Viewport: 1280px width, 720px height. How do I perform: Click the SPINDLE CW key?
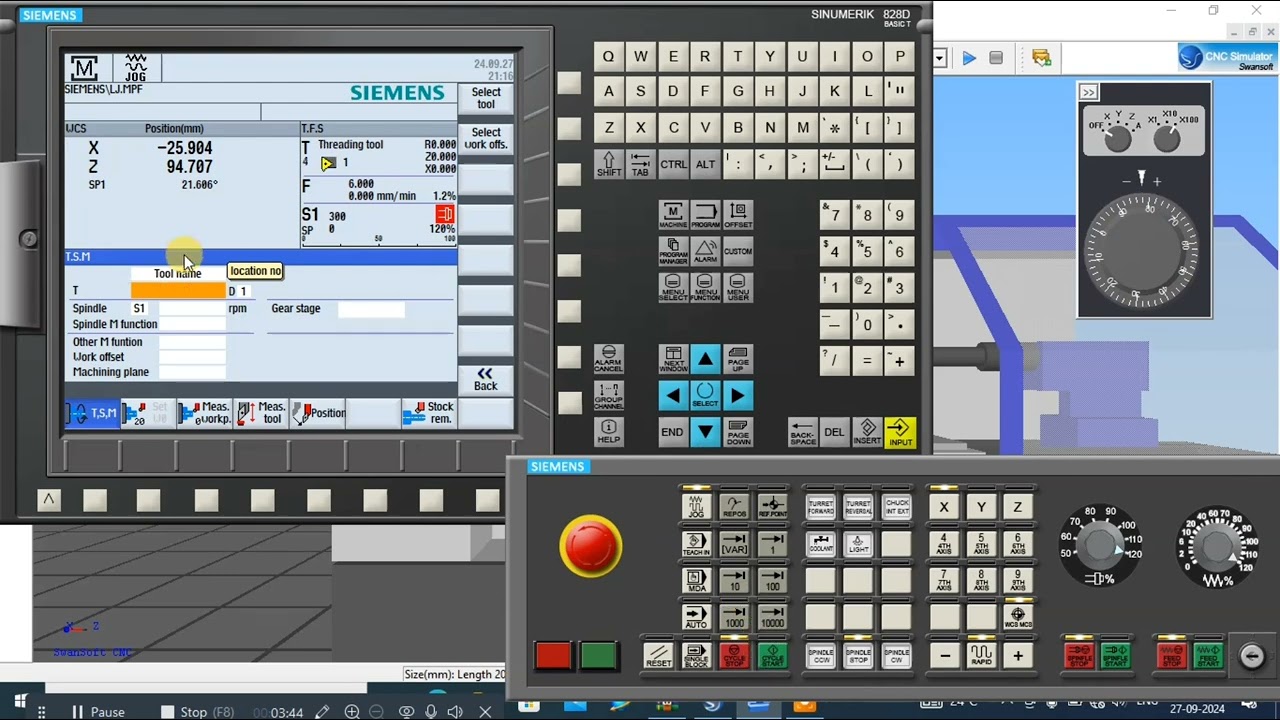(896, 656)
